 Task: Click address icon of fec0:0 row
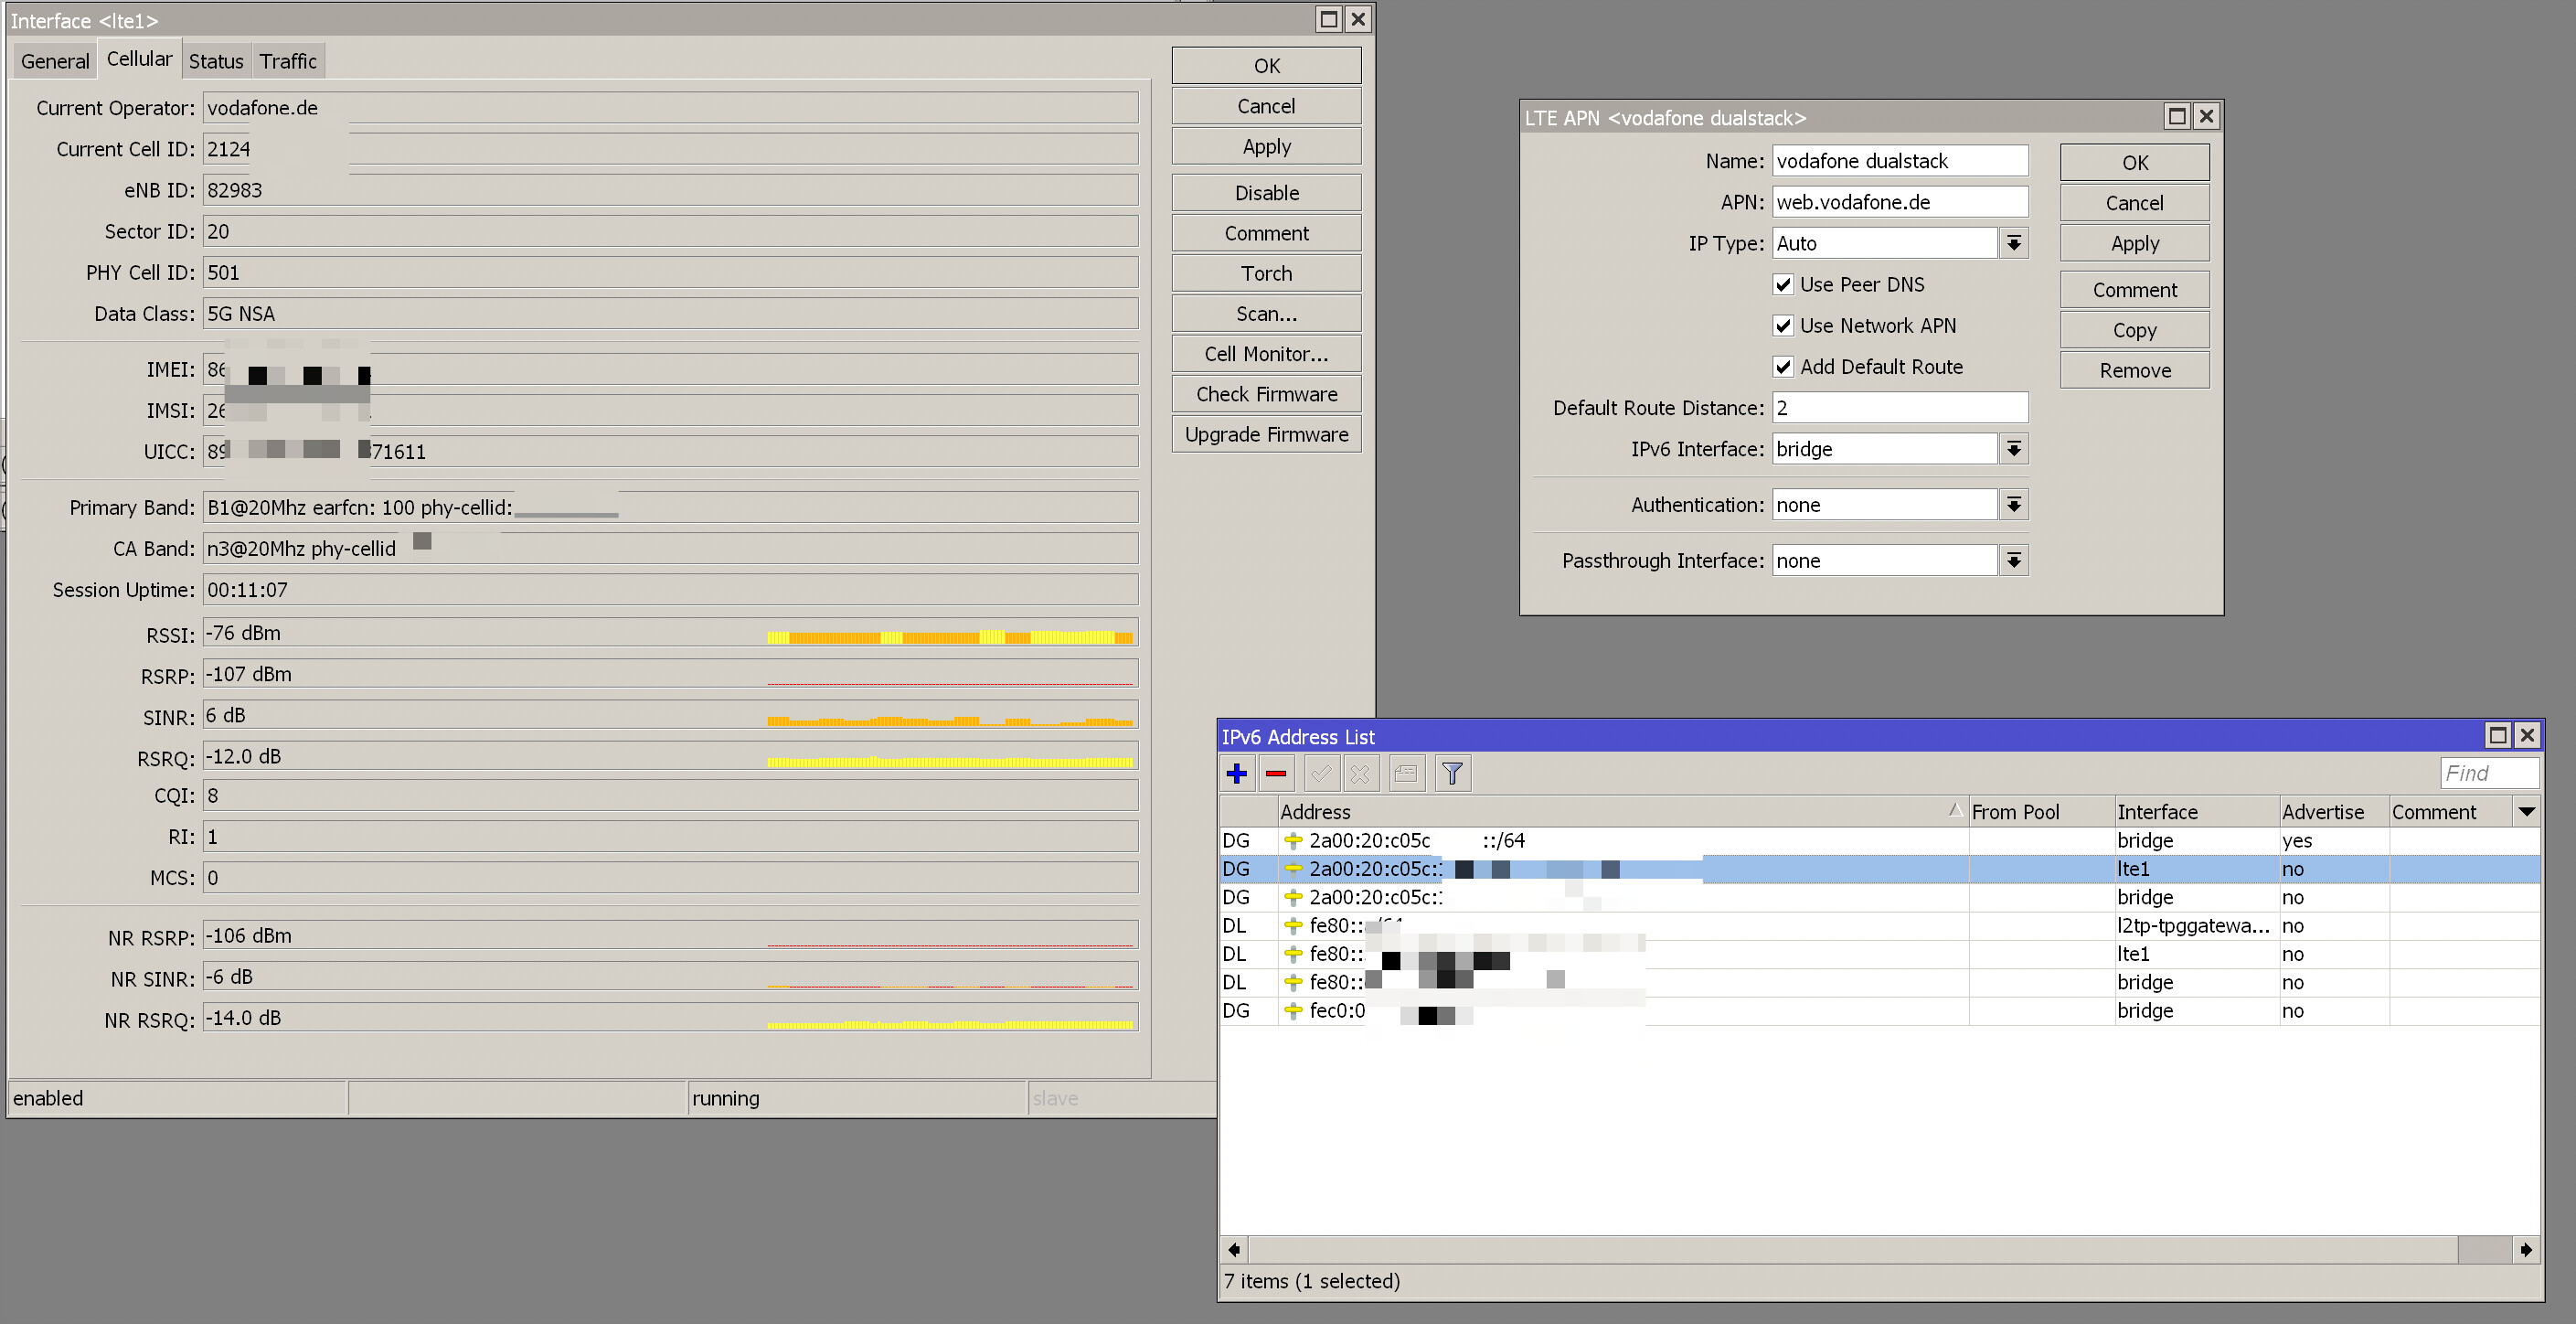pos(1293,1011)
